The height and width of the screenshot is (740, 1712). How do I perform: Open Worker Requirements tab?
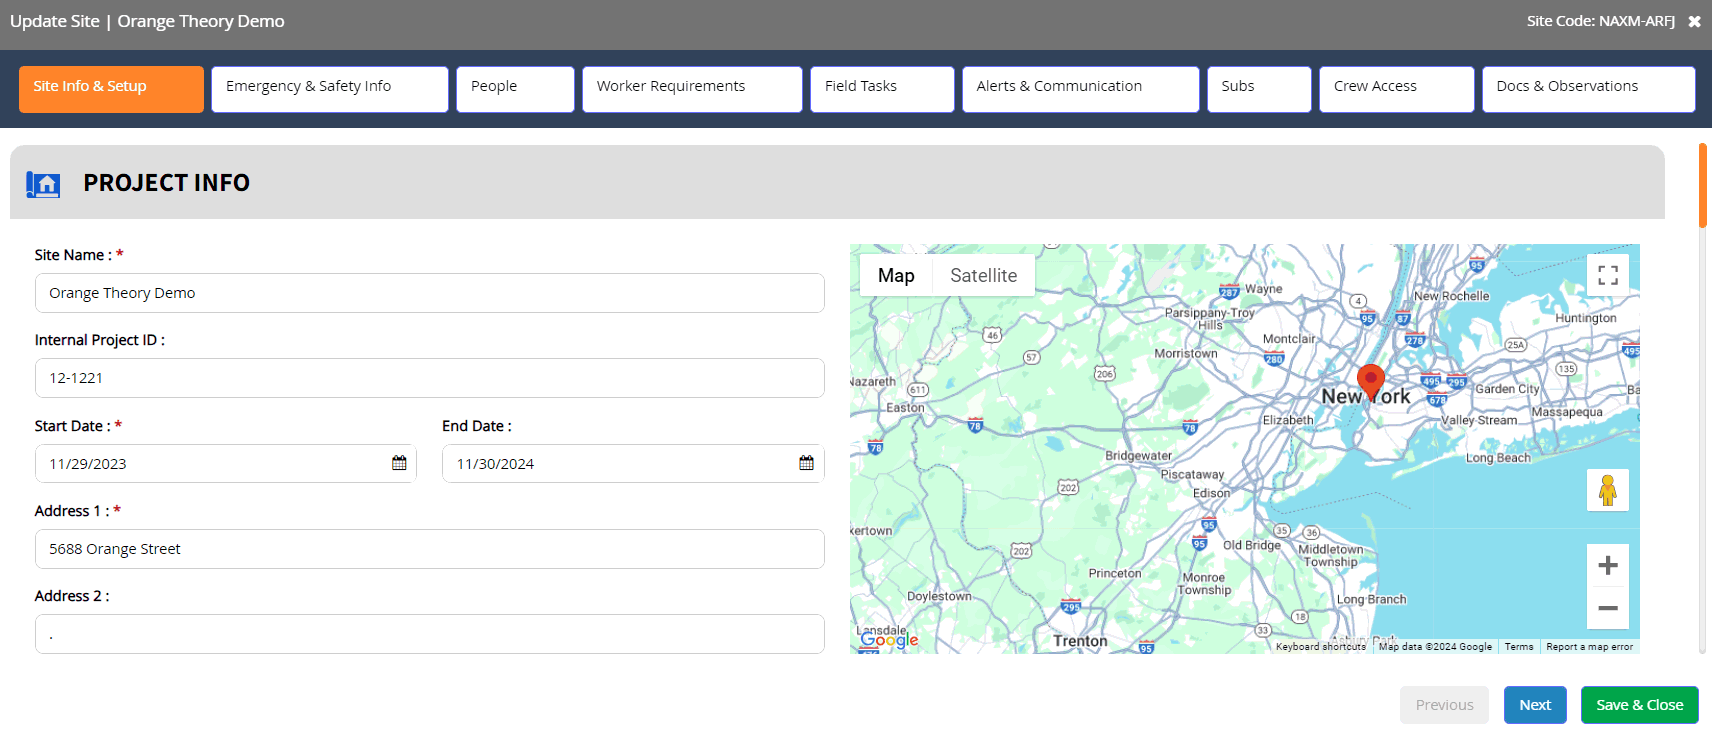[692, 89]
